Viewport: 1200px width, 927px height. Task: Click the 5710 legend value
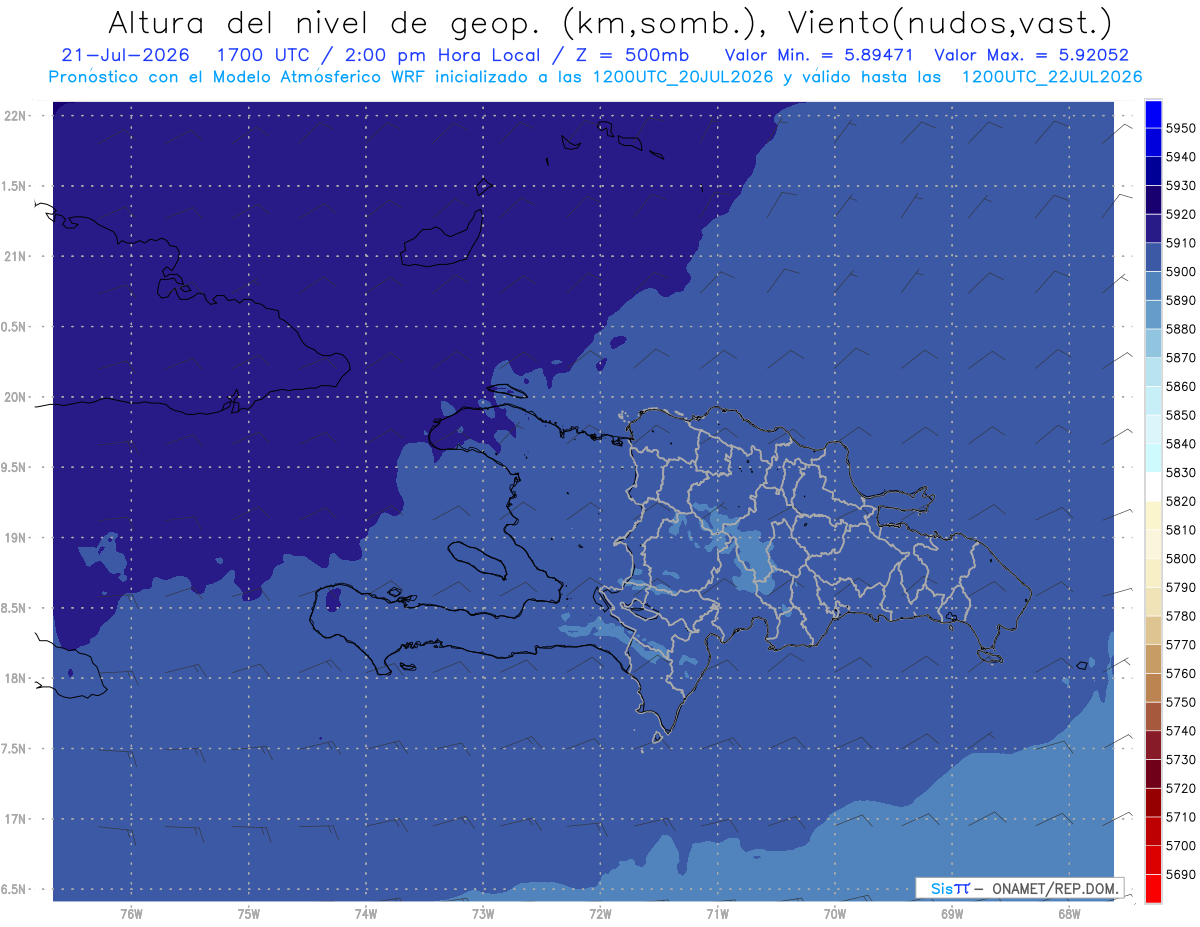coord(1180,816)
